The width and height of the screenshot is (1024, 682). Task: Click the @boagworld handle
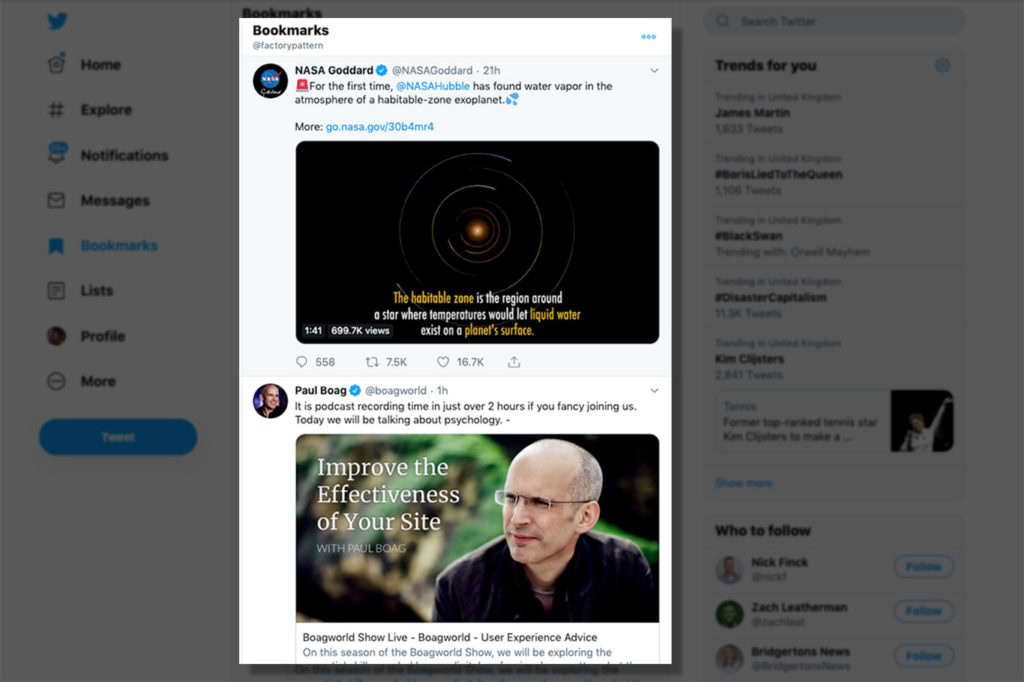396,391
